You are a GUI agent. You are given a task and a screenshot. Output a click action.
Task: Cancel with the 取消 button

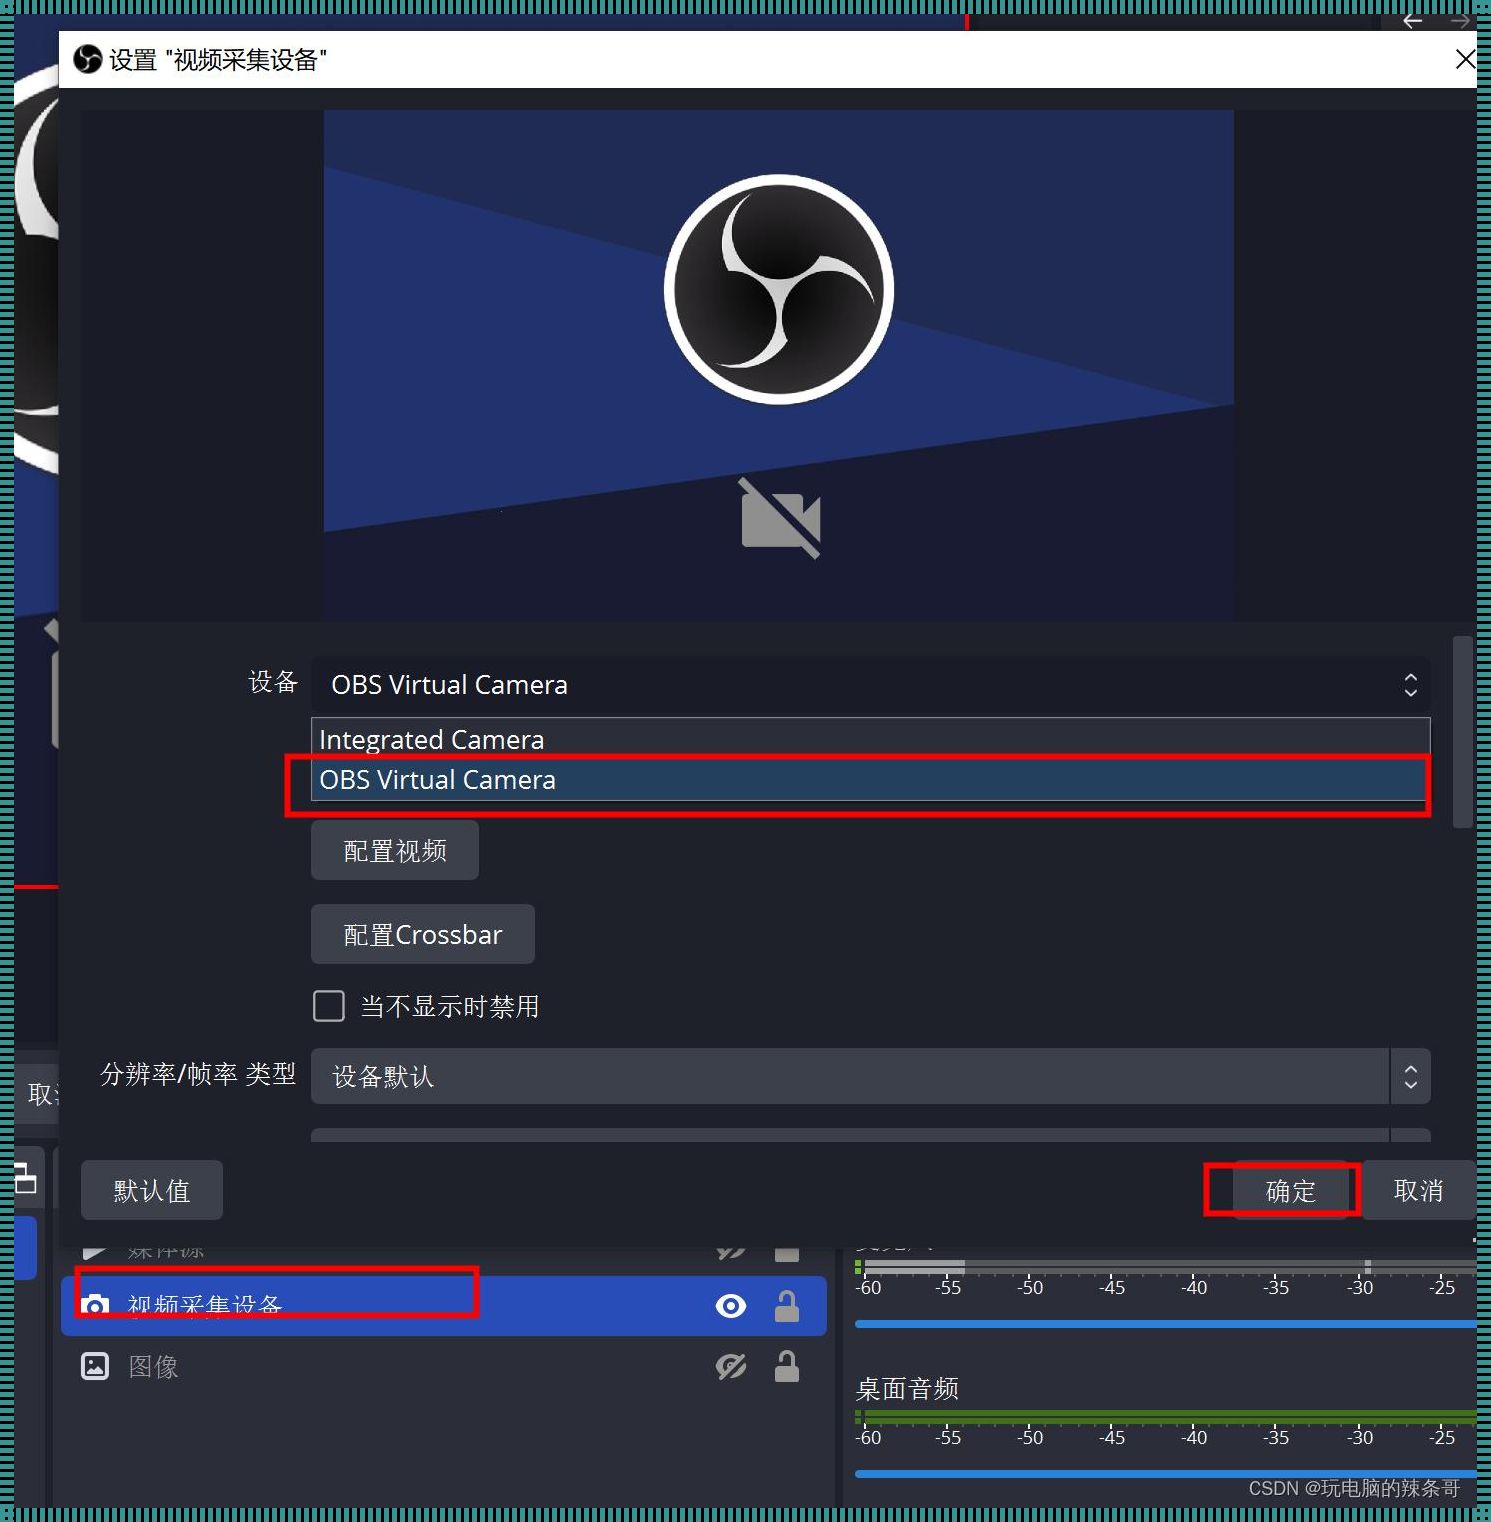[1418, 1190]
